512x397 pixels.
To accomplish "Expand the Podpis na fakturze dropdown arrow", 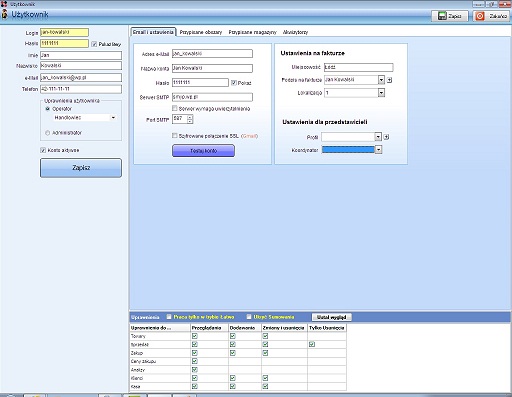I will click(x=381, y=80).
